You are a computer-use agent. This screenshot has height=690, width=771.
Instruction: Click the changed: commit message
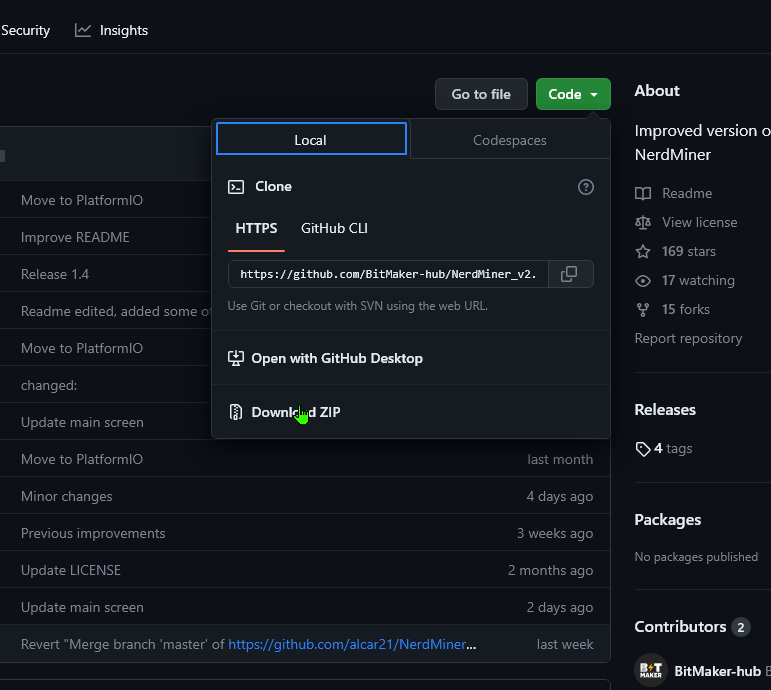pos(49,385)
